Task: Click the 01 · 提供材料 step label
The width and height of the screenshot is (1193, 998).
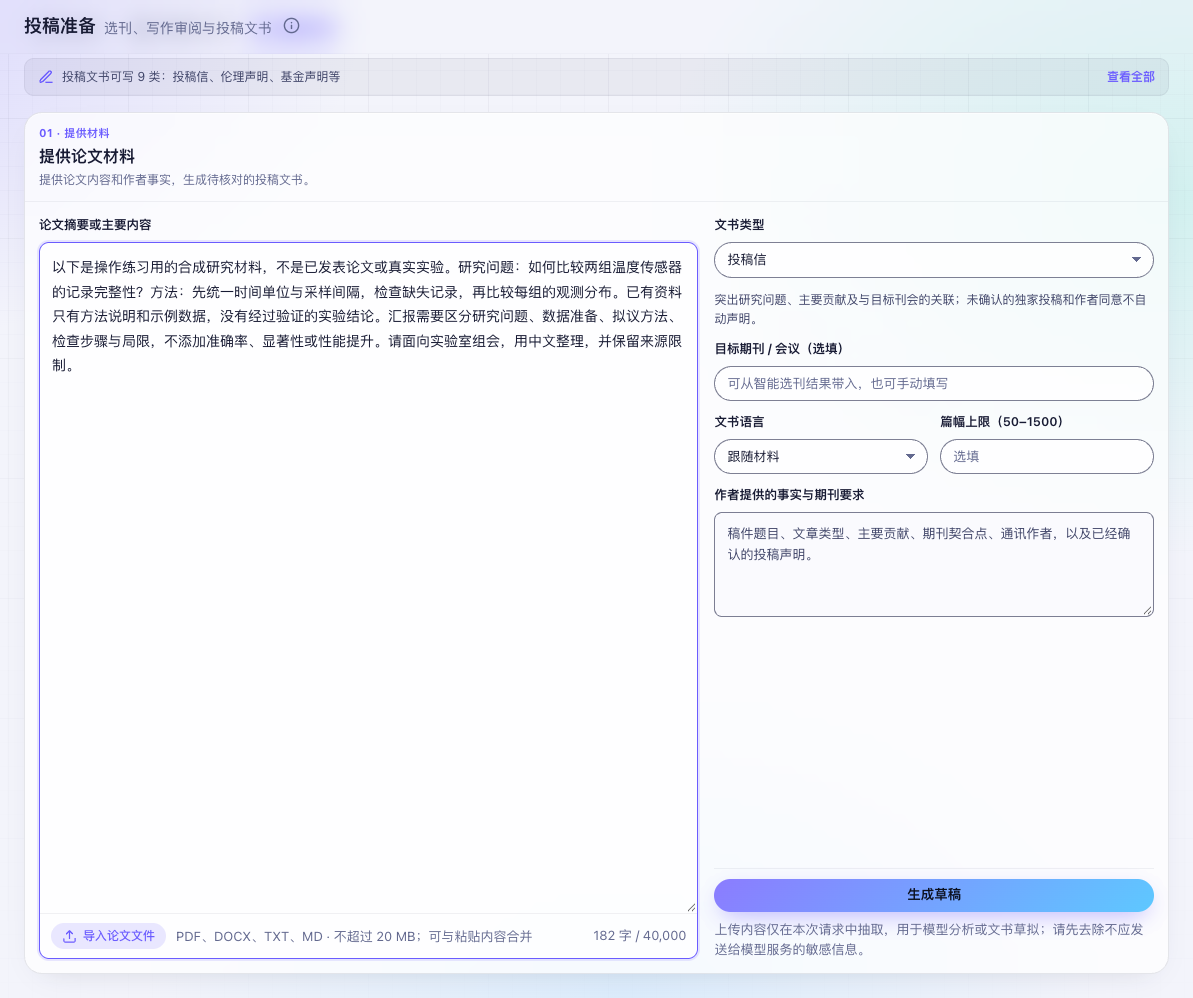Action: (x=74, y=133)
